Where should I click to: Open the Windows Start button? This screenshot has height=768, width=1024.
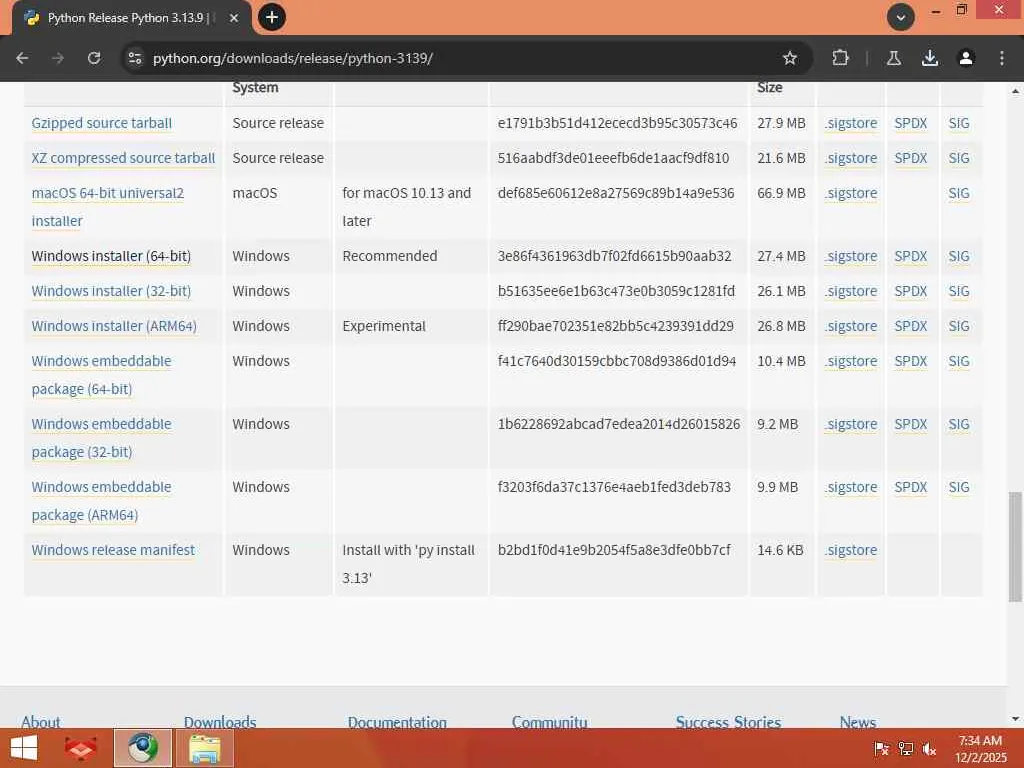(24, 748)
